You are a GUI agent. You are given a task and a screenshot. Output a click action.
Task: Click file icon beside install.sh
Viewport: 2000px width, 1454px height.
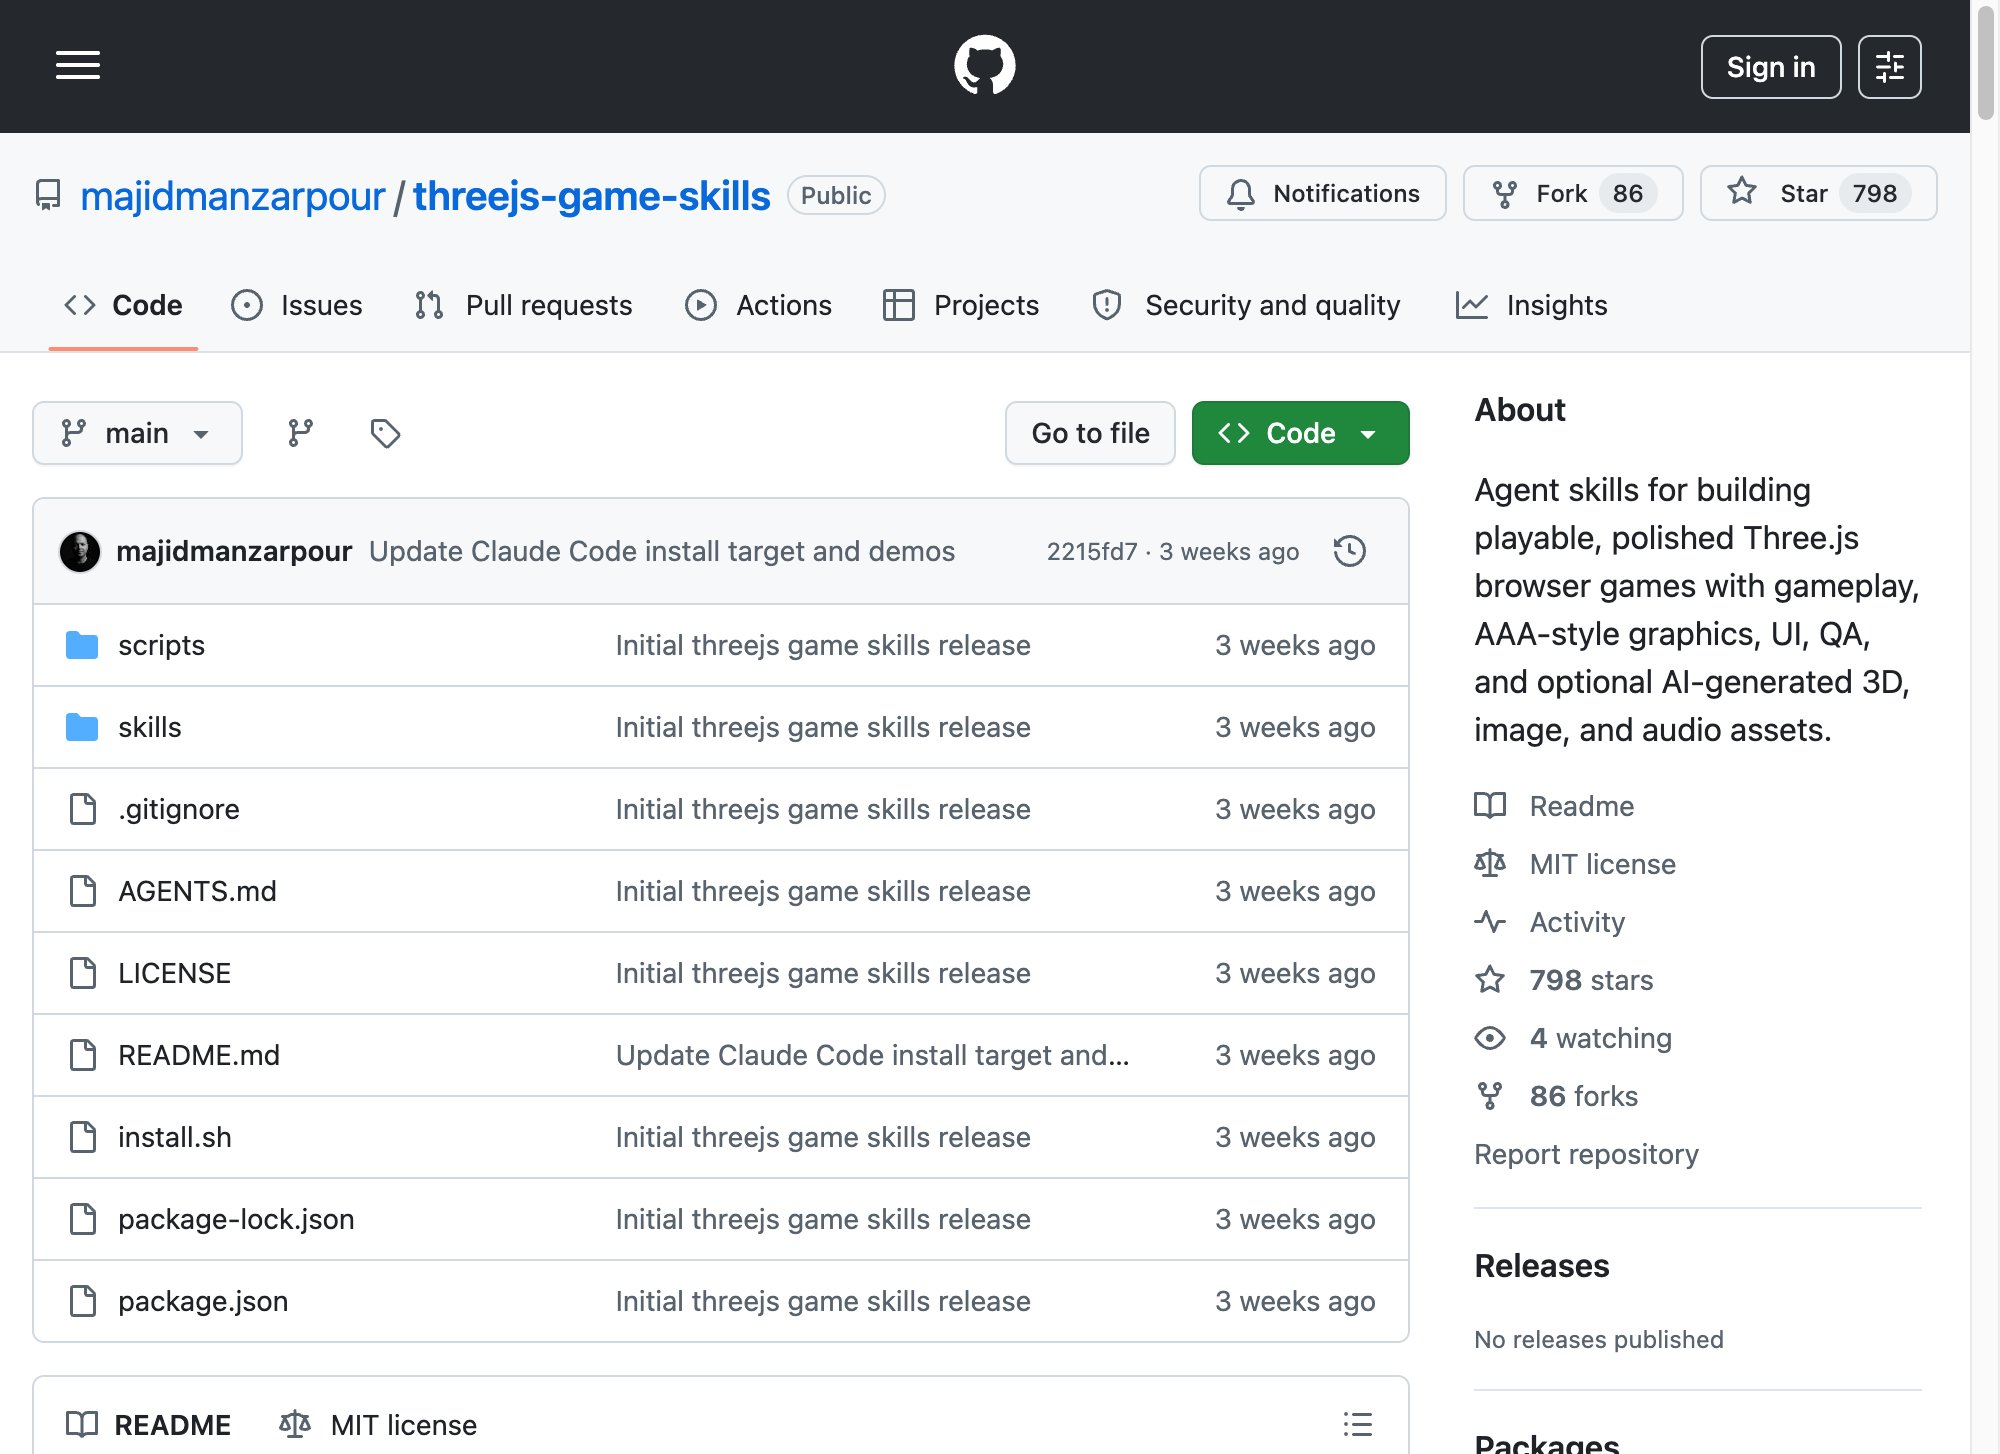click(x=83, y=1137)
